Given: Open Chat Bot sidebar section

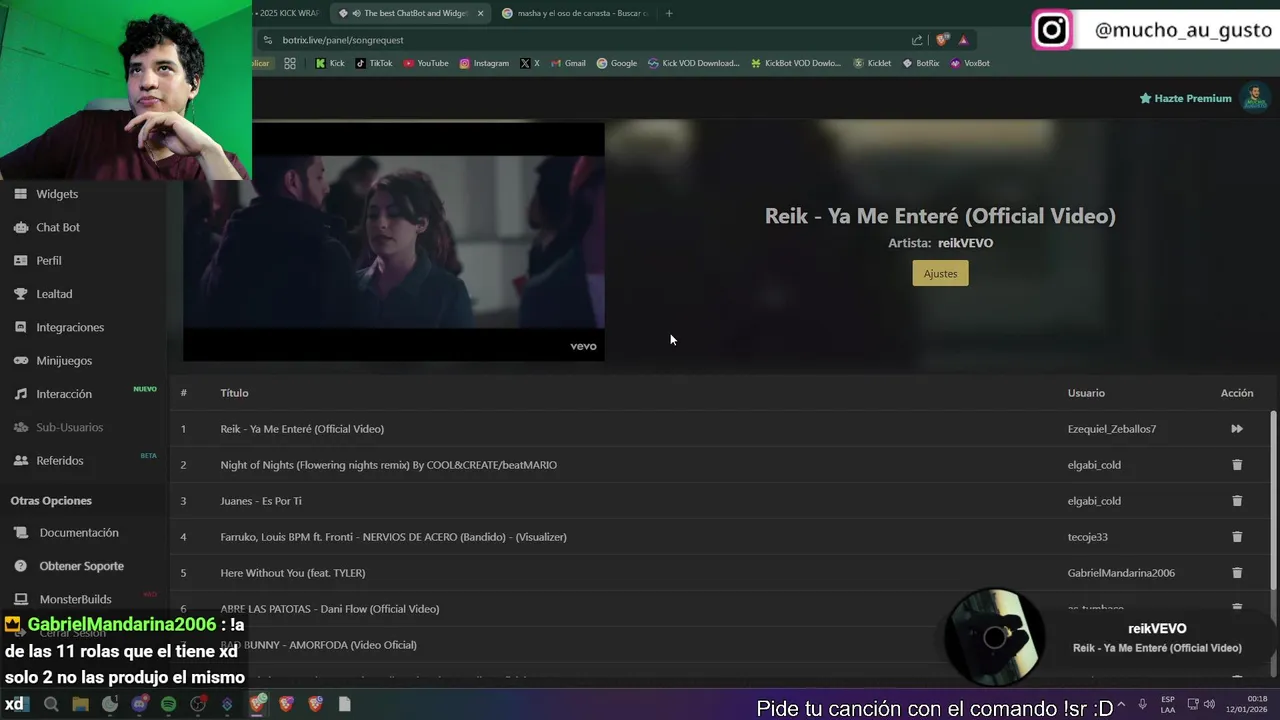Looking at the screenshot, I should (58, 227).
